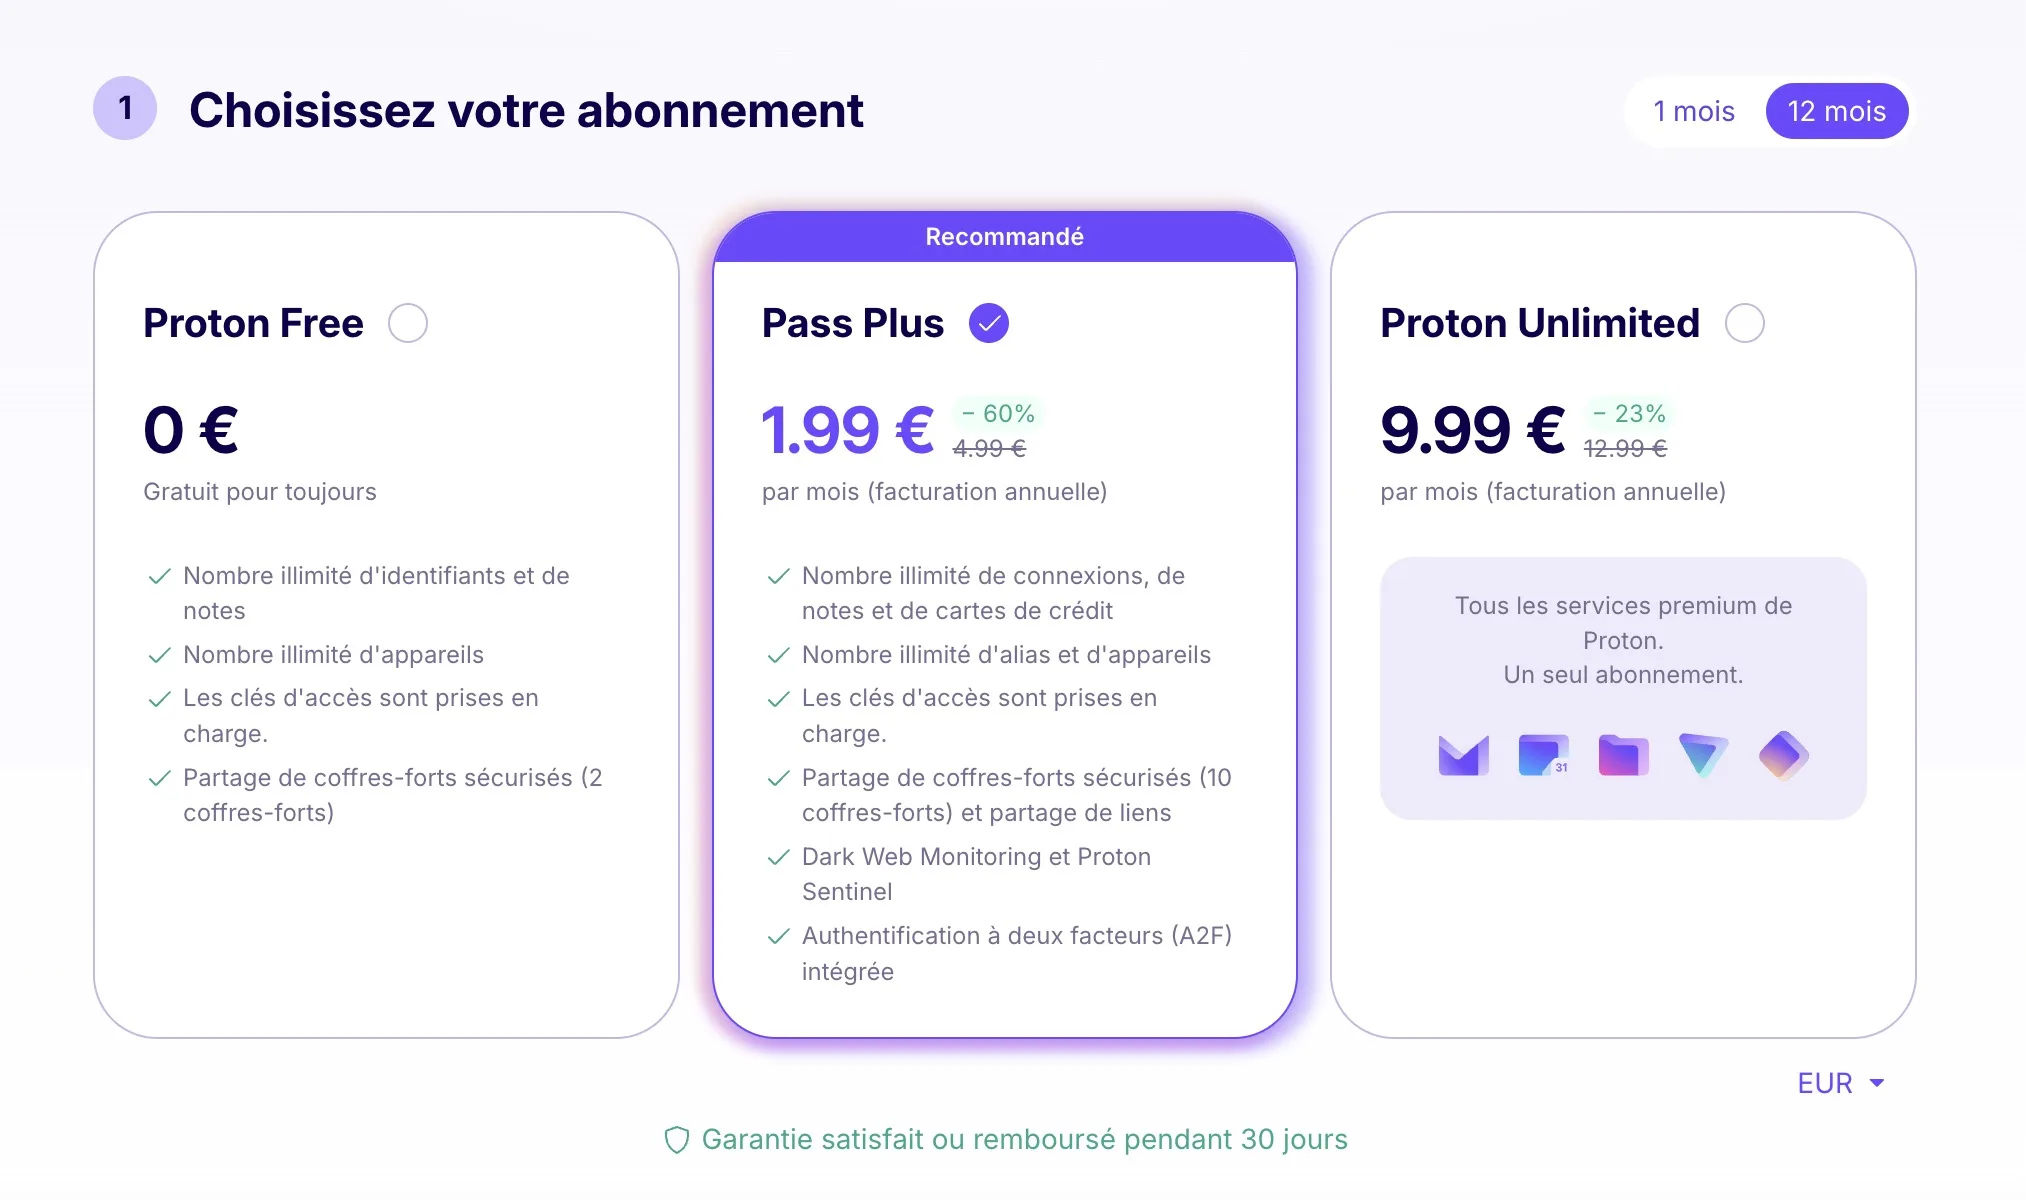Click the -60% discount badge
The width and height of the screenshot is (2026, 1200).
pyautogui.click(x=998, y=413)
